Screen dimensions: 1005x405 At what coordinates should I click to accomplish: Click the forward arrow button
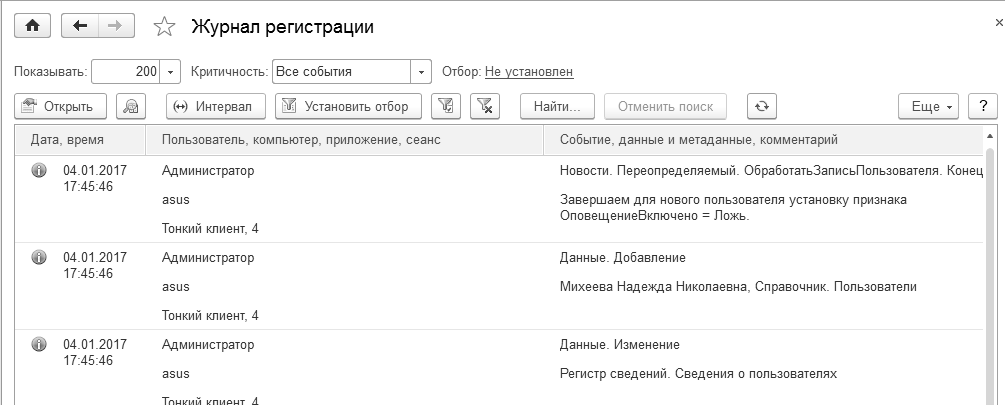point(116,27)
